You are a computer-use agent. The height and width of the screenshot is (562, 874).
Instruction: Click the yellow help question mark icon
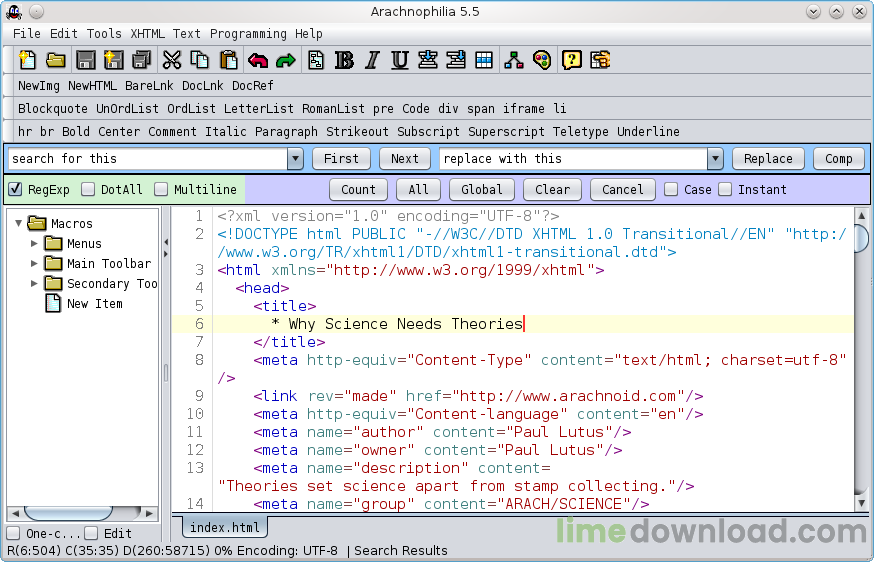click(571, 60)
